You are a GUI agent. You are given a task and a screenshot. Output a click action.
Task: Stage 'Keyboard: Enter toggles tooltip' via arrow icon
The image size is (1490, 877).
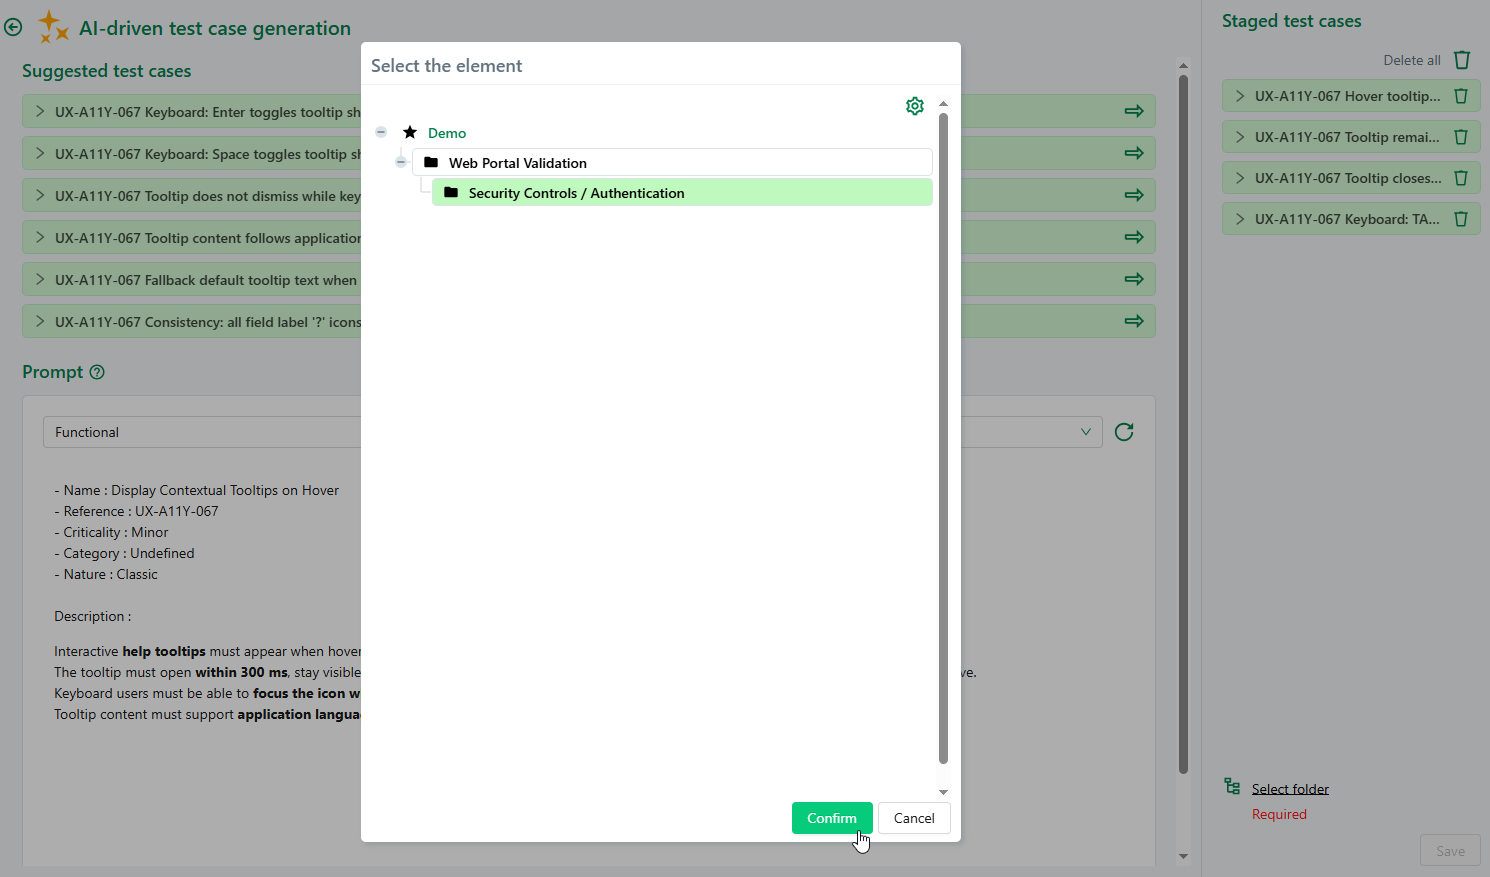[1133, 110]
